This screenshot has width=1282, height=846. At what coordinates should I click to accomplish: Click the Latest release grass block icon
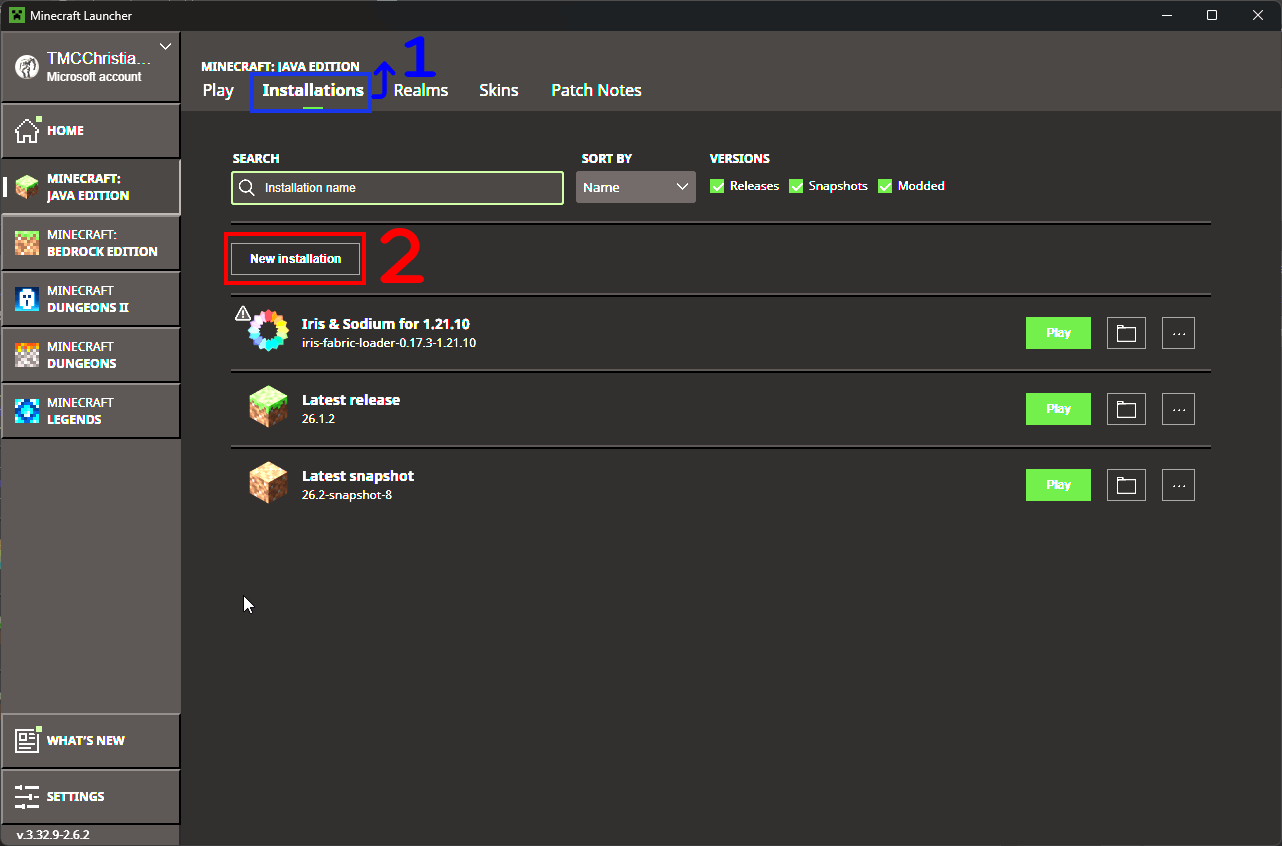(x=268, y=408)
